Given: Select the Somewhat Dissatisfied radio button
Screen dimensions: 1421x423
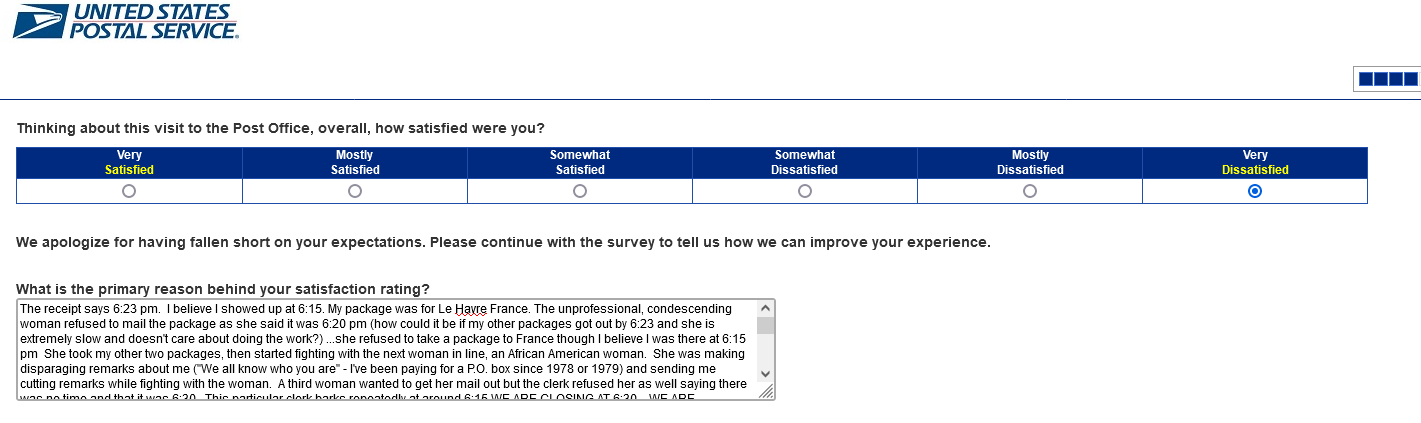Looking at the screenshot, I should [x=805, y=191].
